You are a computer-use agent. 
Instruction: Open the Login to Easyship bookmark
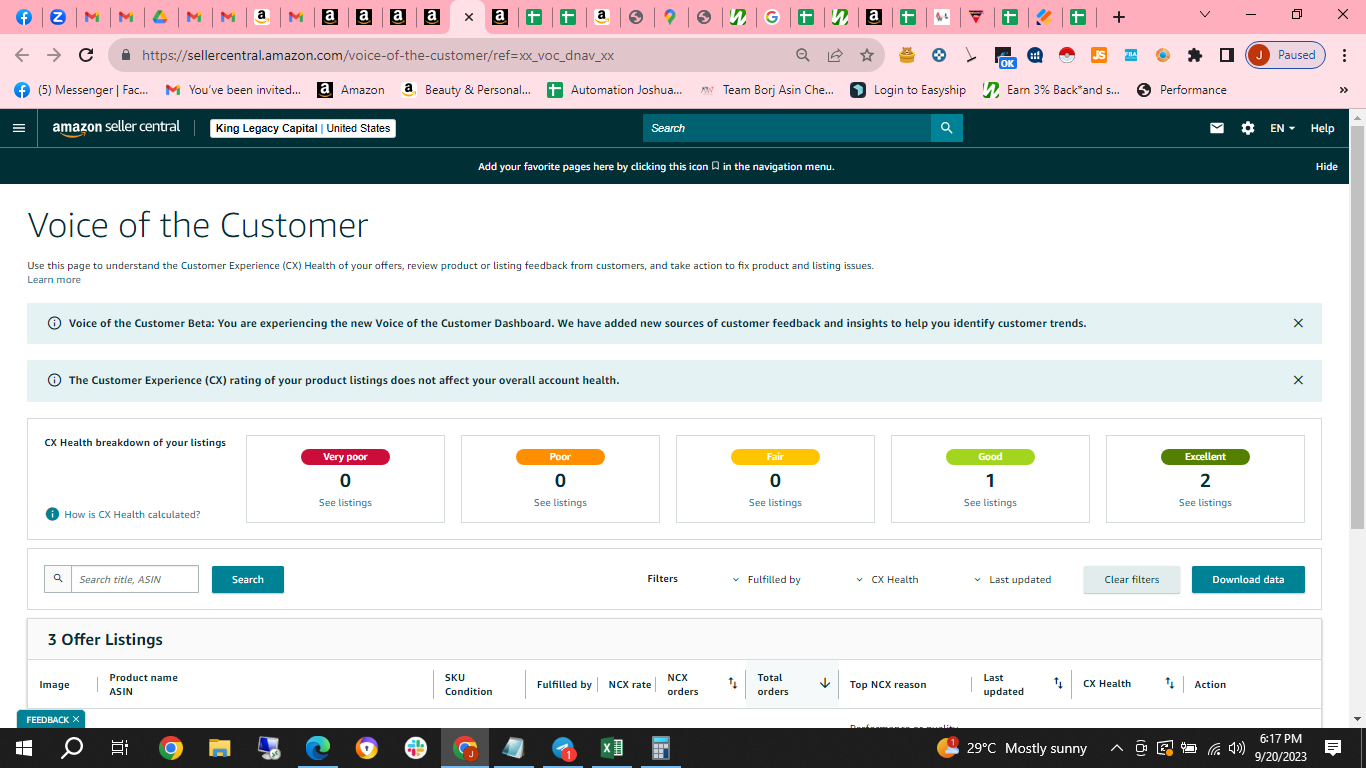(x=908, y=90)
